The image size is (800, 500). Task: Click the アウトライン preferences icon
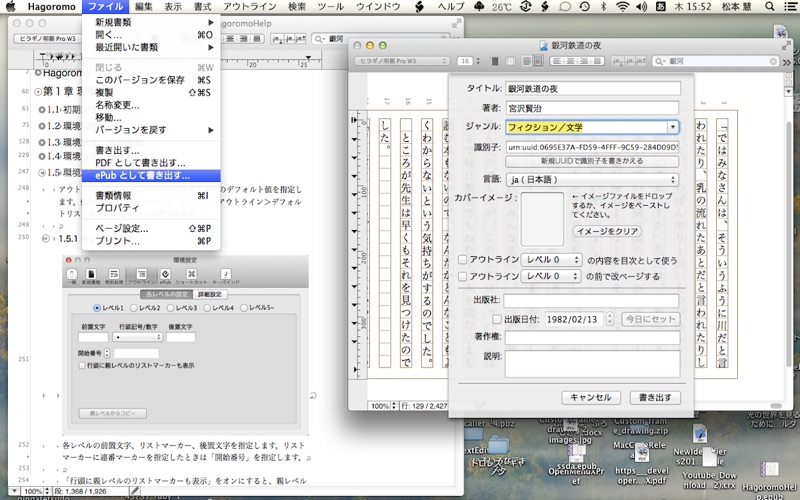[141, 276]
